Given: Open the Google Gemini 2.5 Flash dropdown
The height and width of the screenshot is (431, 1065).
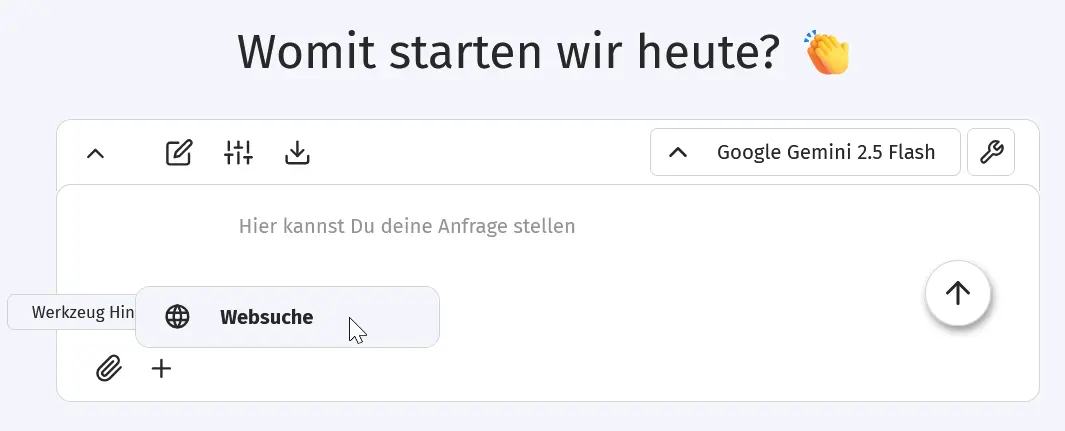Looking at the screenshot, I should point(825,153).
